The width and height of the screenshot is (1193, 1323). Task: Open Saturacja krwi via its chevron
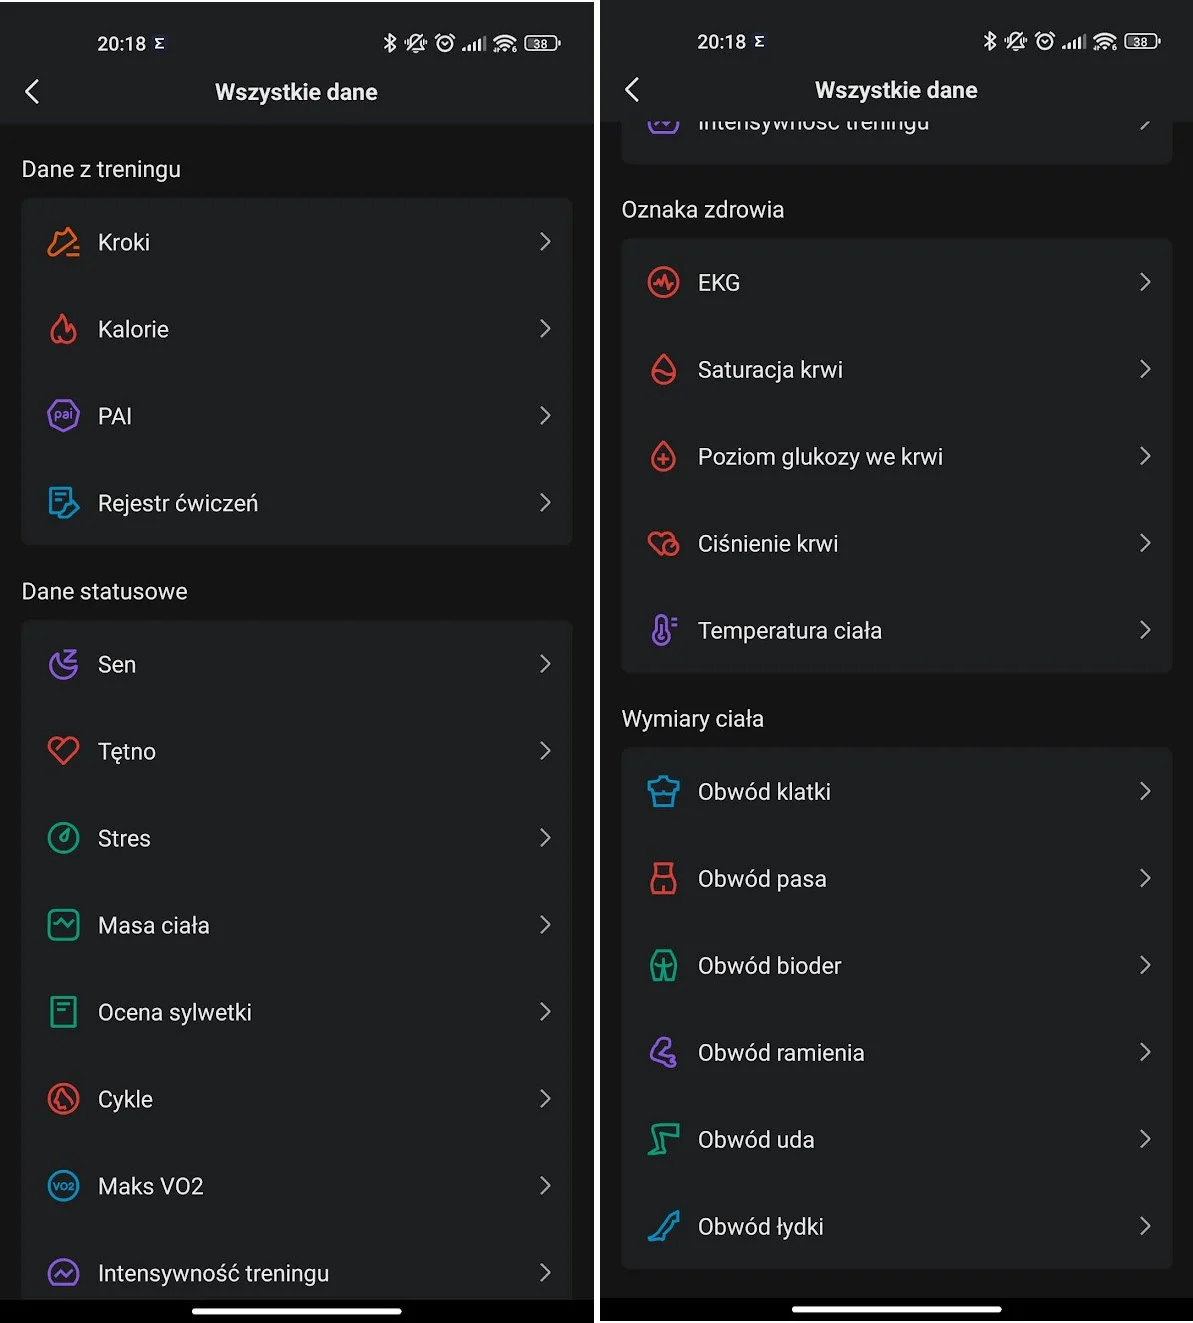pos(1145,369)
